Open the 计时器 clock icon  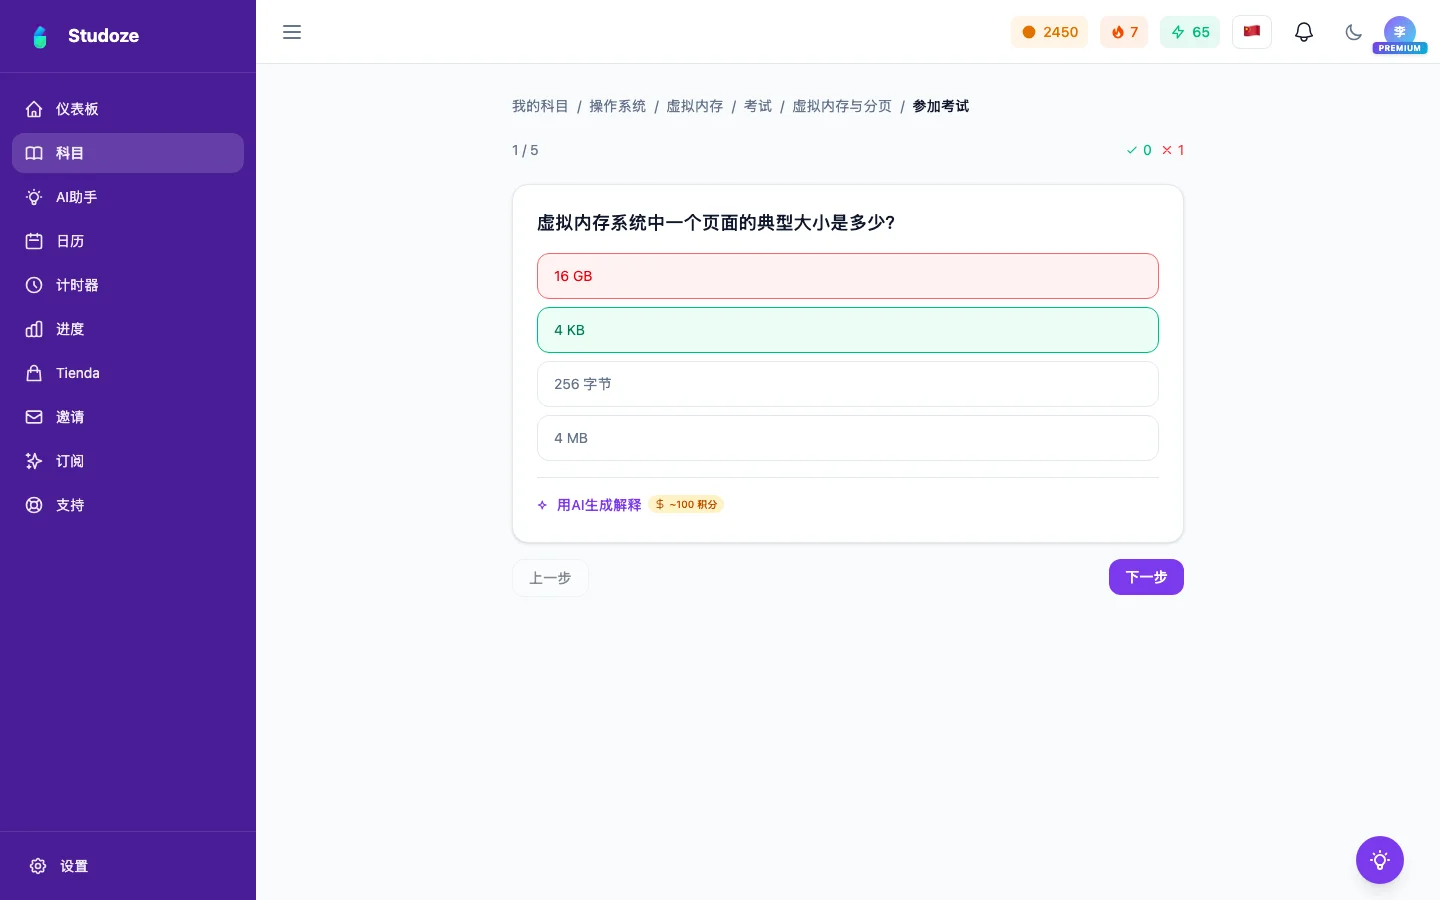34,285
